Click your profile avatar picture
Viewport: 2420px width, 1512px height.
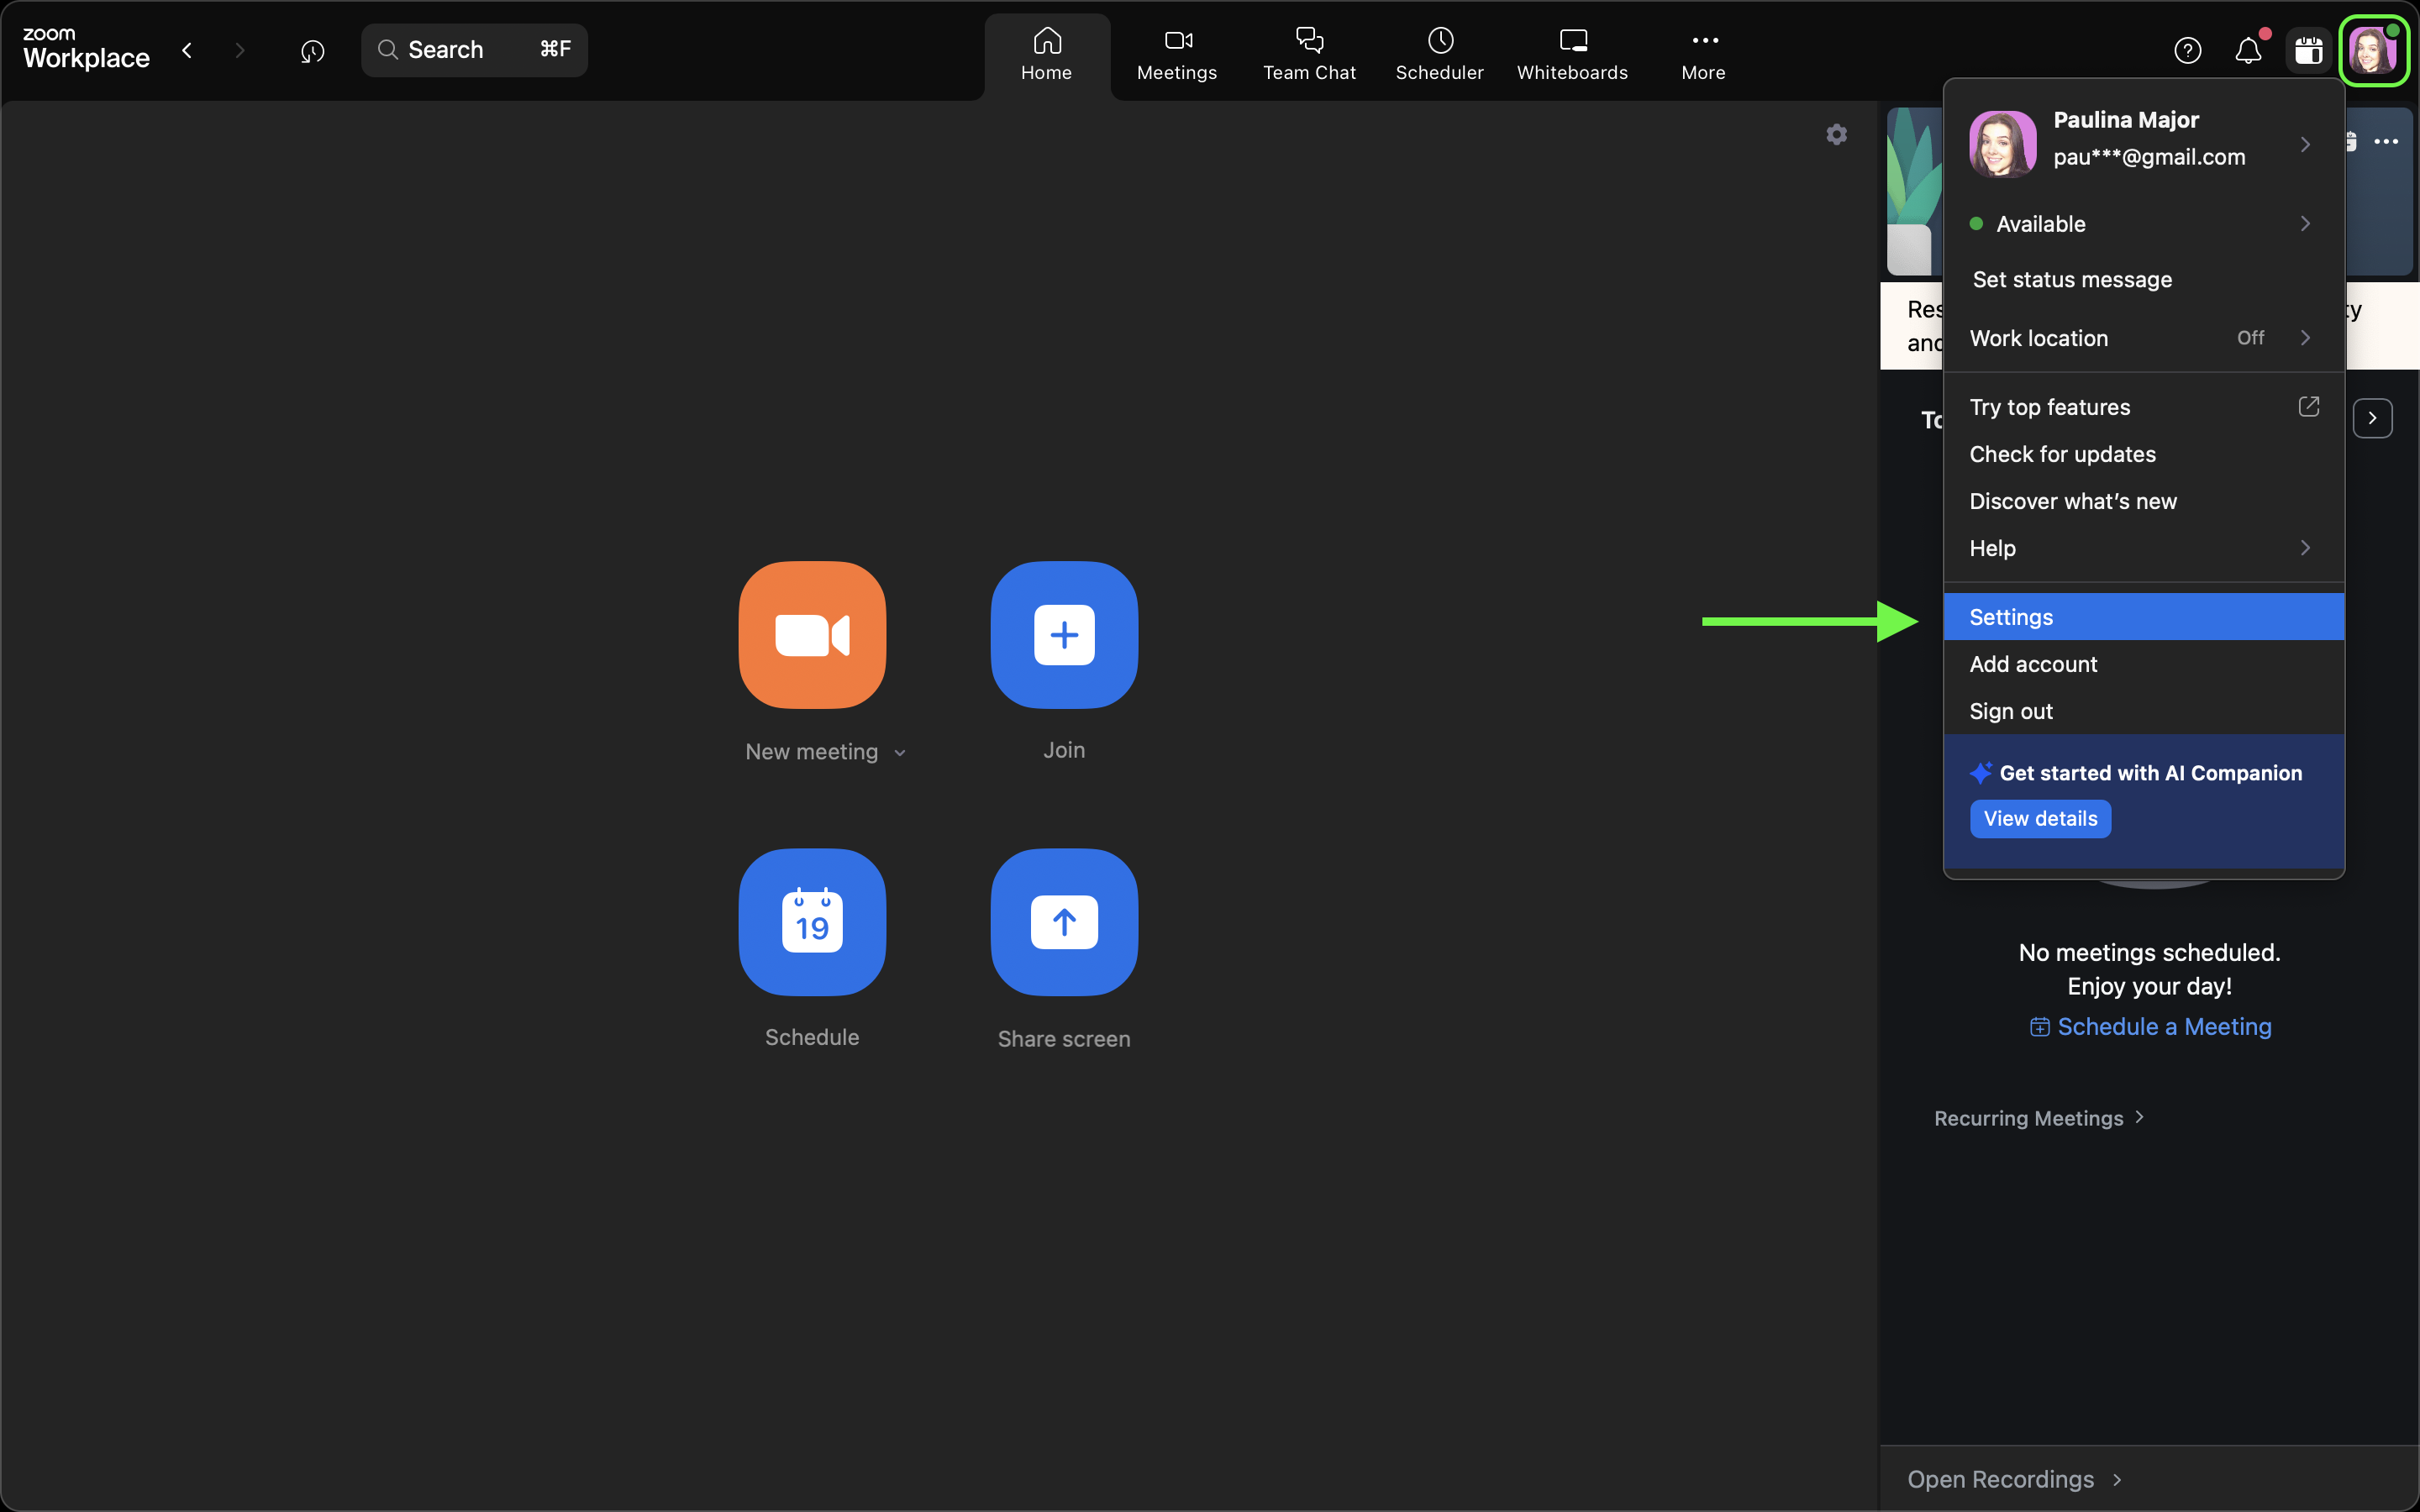click(x=2374, y=50)
